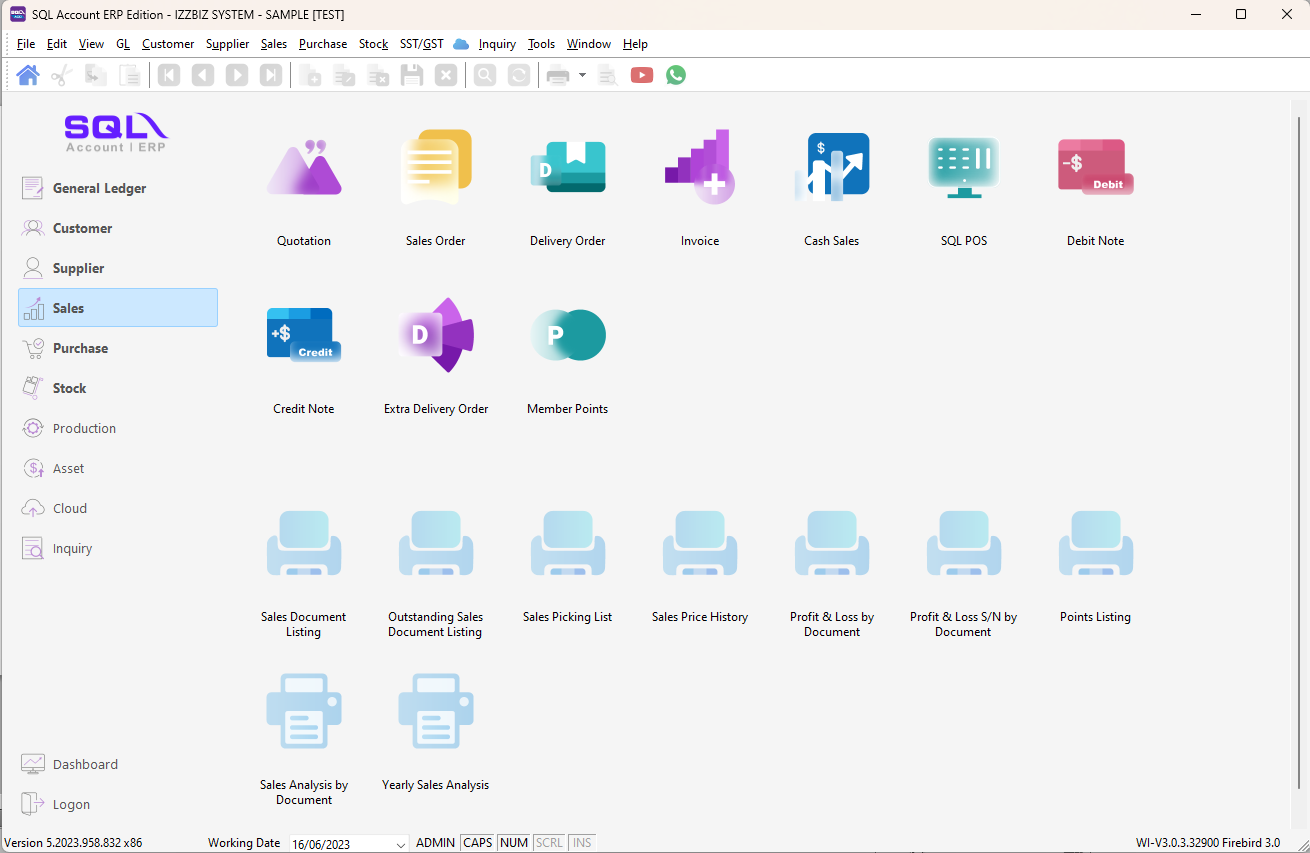Viewport: 1310px width, 853px height.
Task: Click ADMIN in the status bar
Action: (x=435, y=843)
